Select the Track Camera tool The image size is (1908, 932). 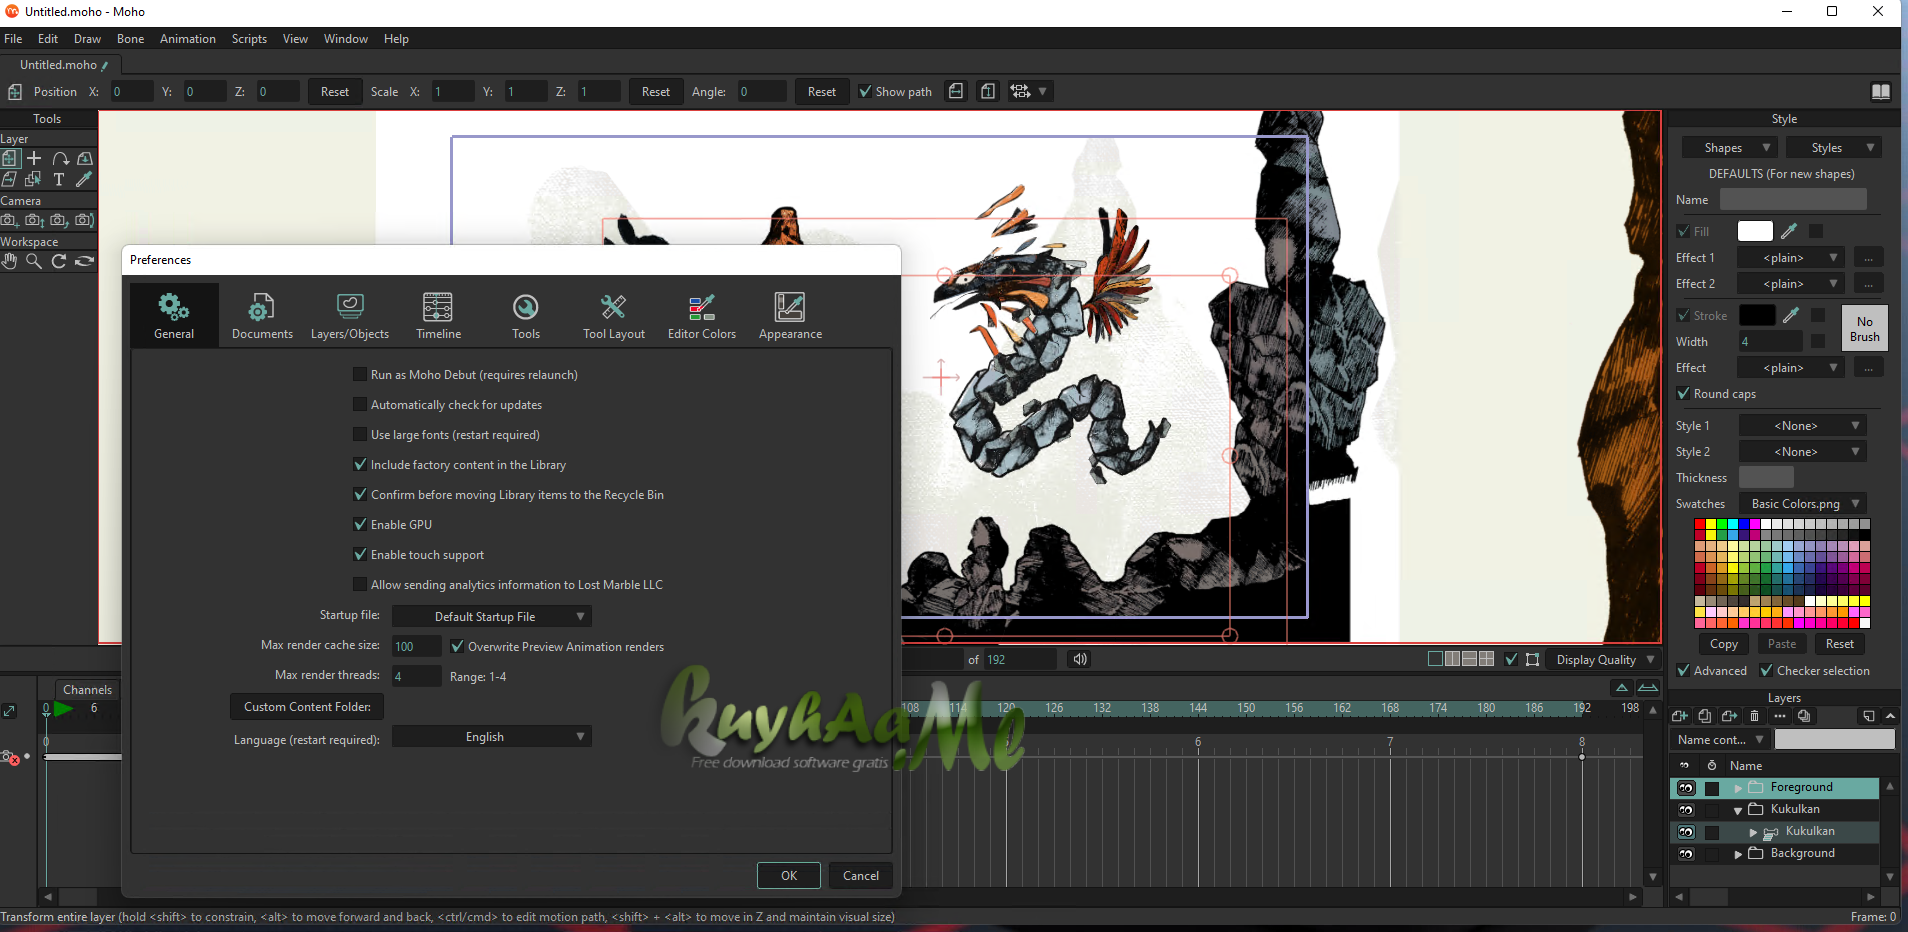(9, 220)
